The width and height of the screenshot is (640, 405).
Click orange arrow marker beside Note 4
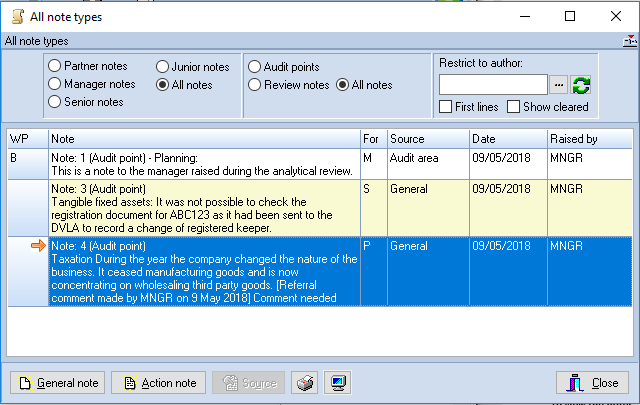pyautogui.click(x=38, y=246)
